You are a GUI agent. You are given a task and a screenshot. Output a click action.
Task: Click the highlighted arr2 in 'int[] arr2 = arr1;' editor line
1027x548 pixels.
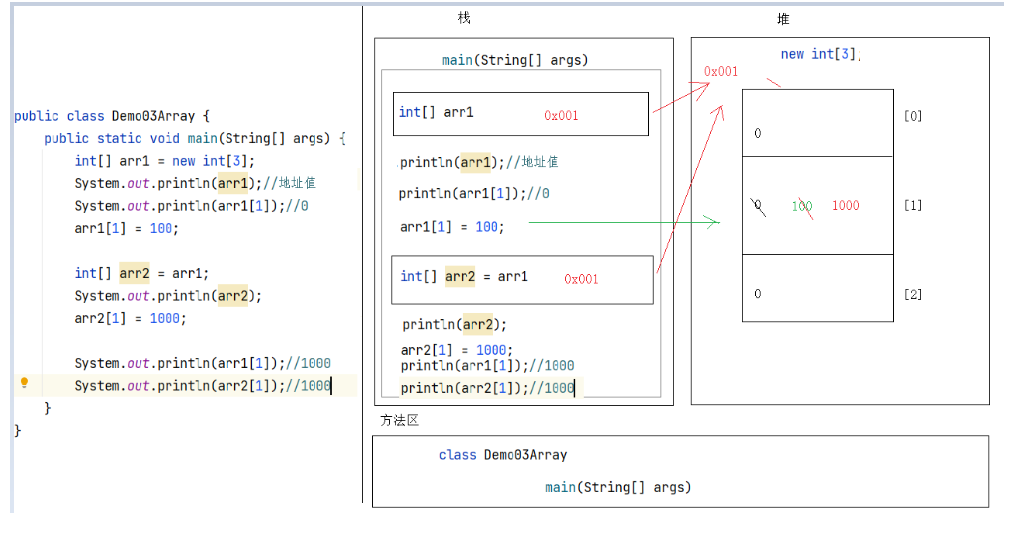point(133,273)
